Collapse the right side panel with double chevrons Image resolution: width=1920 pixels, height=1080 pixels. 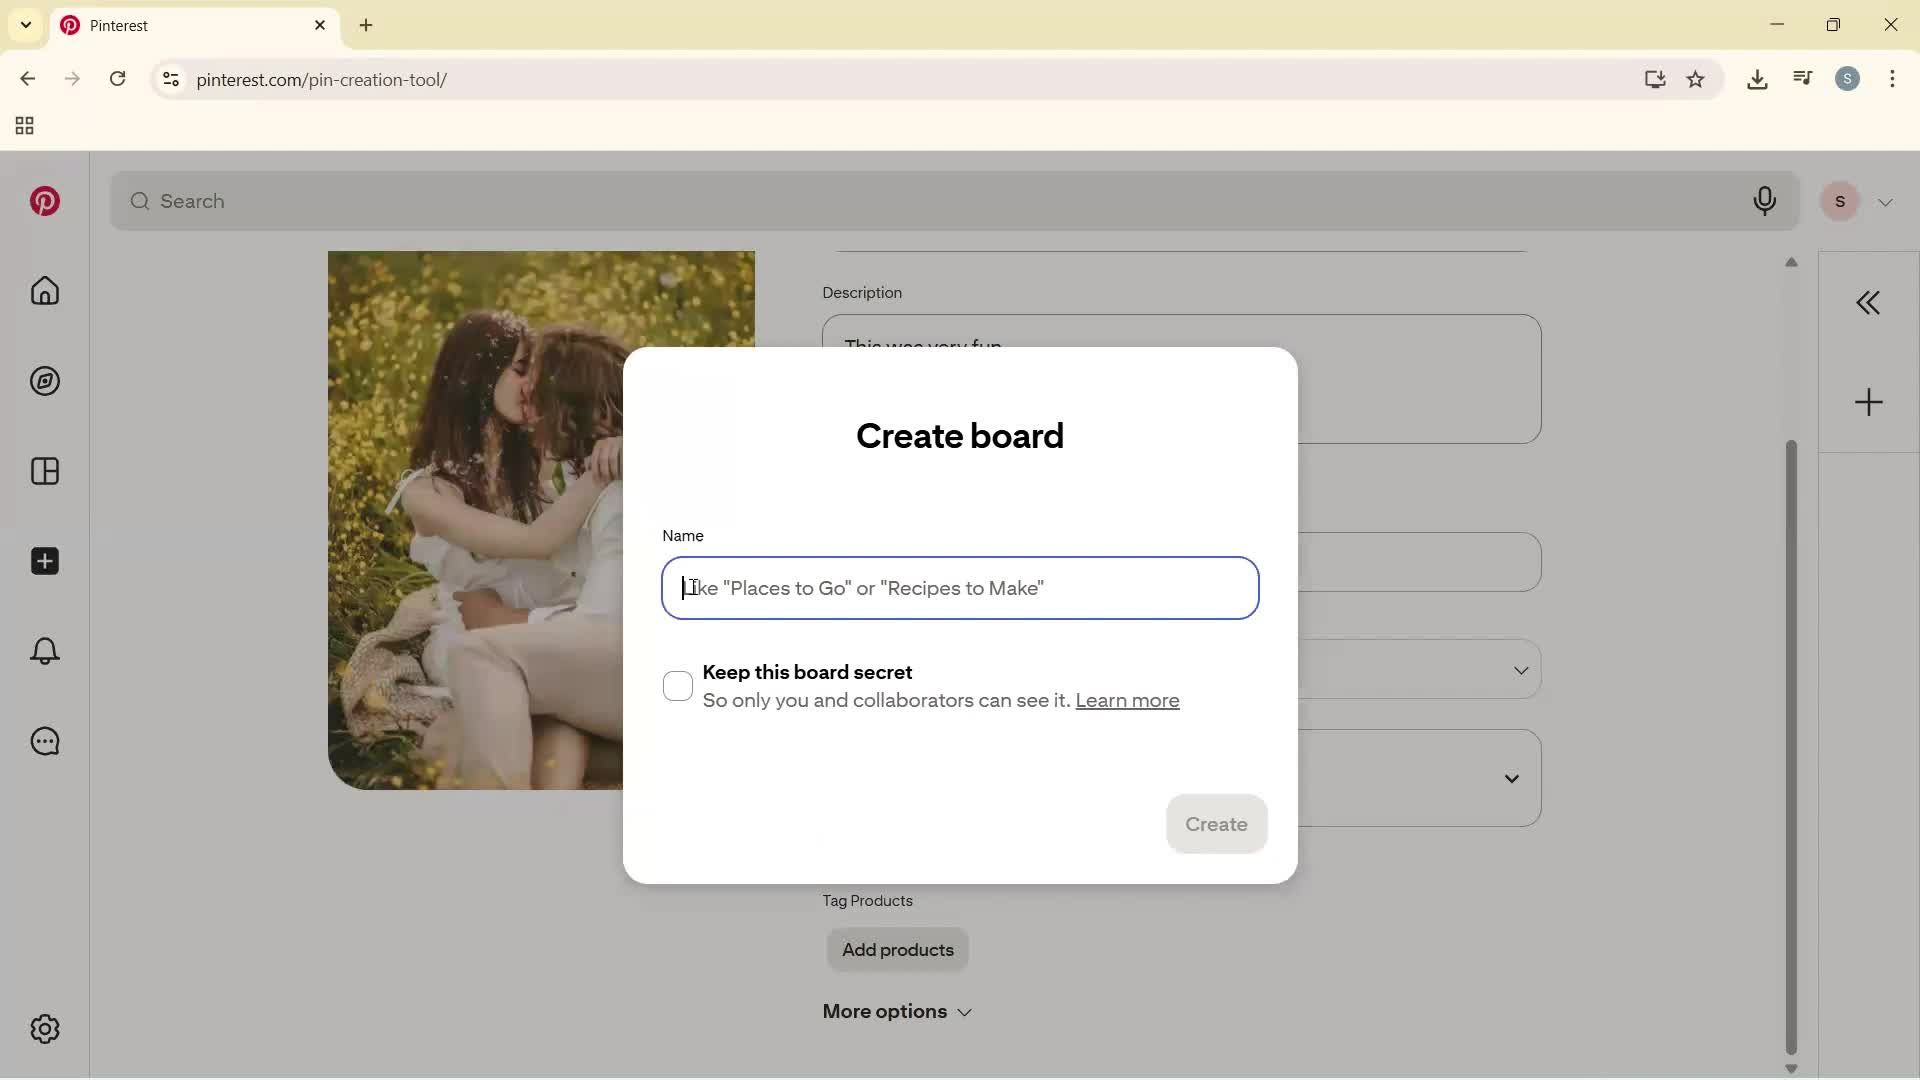(1868, 302)
